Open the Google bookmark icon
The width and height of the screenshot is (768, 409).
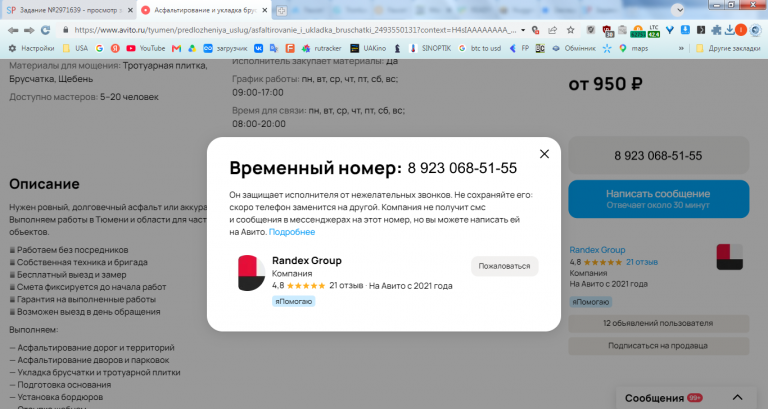point(99,48)
